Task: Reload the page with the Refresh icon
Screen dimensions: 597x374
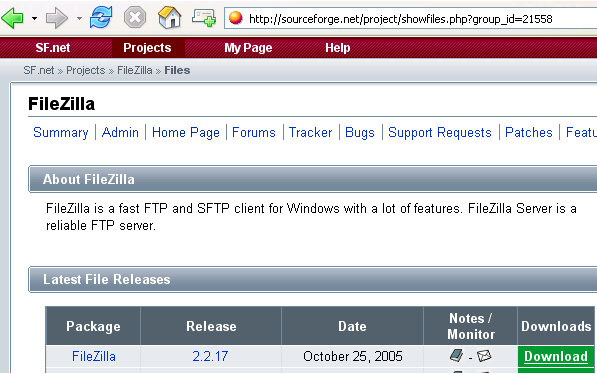Action: [101, 18]
